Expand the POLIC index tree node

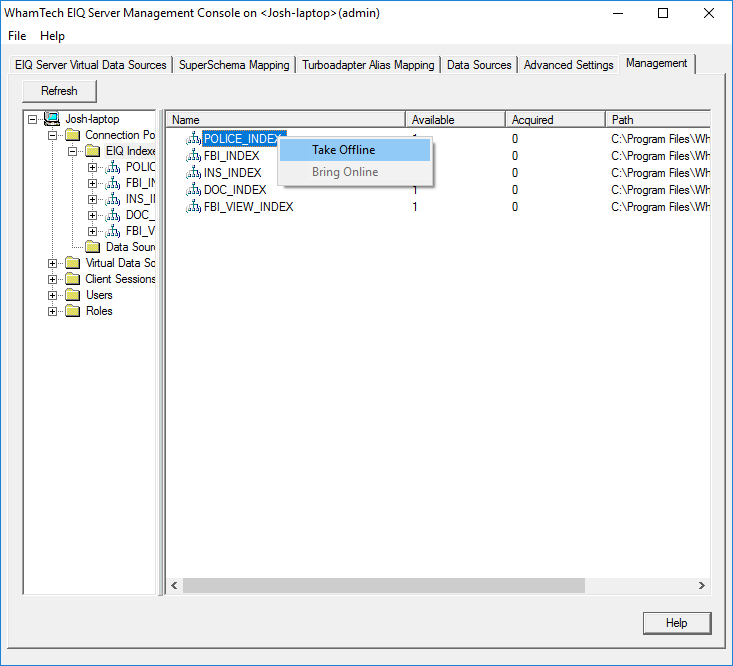click(x=93, y=167)
